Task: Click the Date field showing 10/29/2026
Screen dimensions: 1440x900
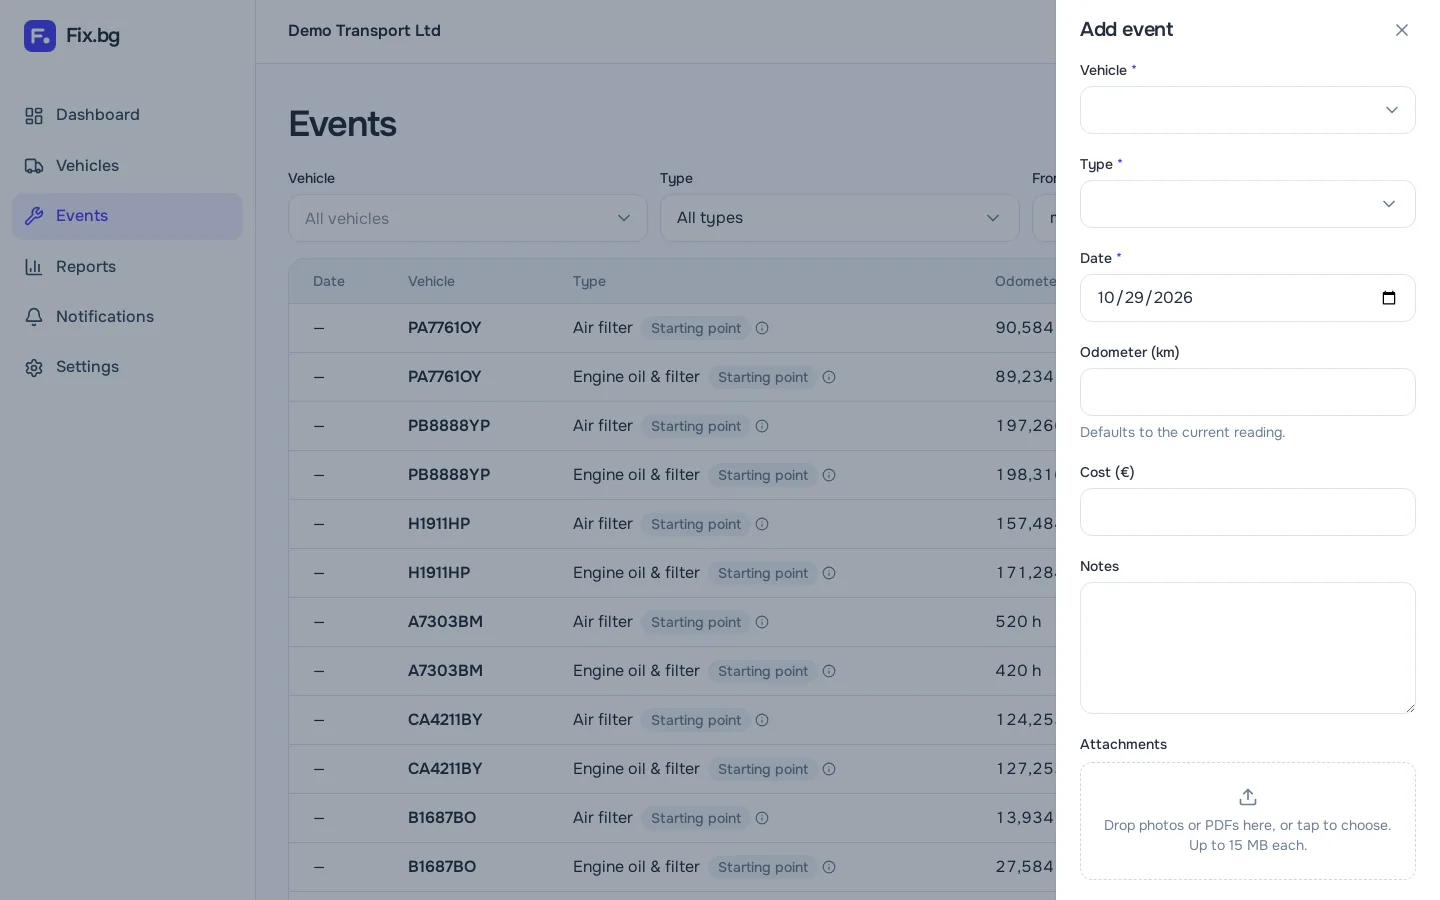Action: pyautogui.click(x=1248, y=298)
